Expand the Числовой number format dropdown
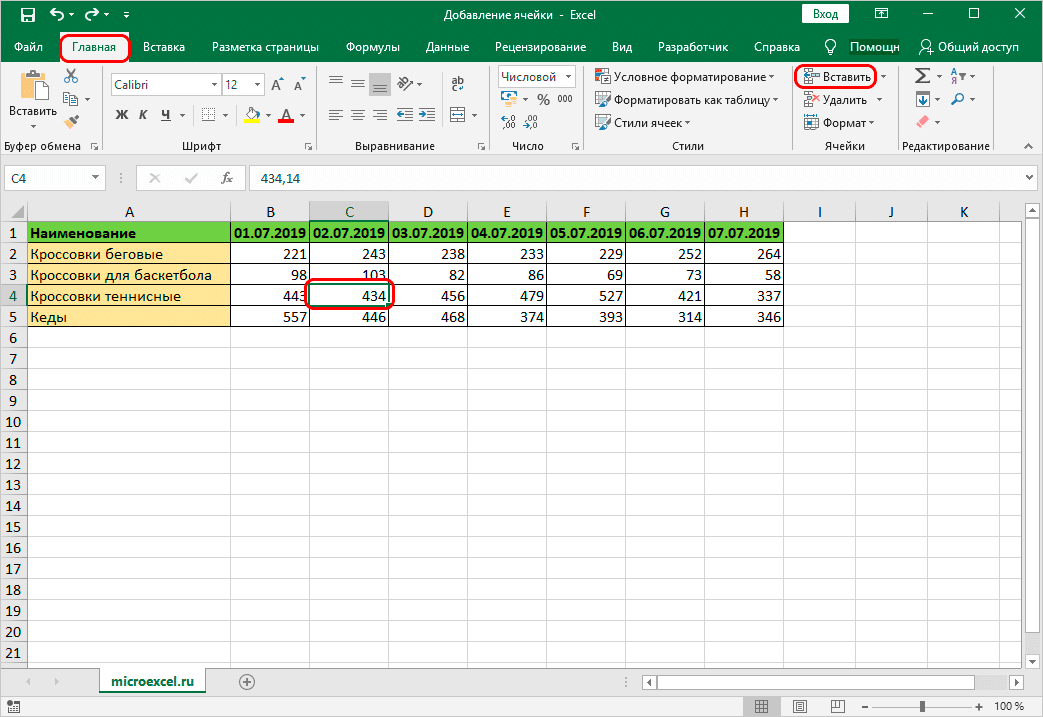1043x717 pixels. tap(569, 76)
